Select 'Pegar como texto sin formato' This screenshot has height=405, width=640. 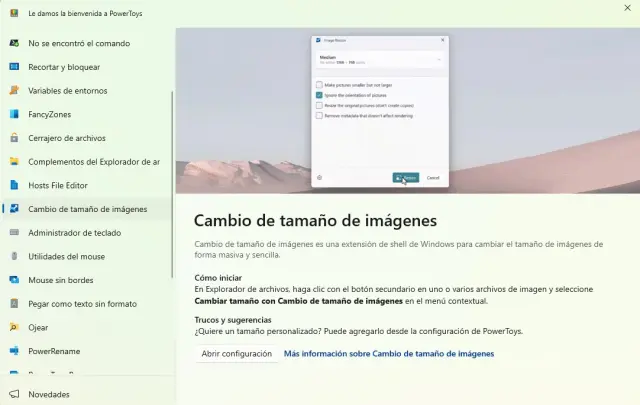82,303
